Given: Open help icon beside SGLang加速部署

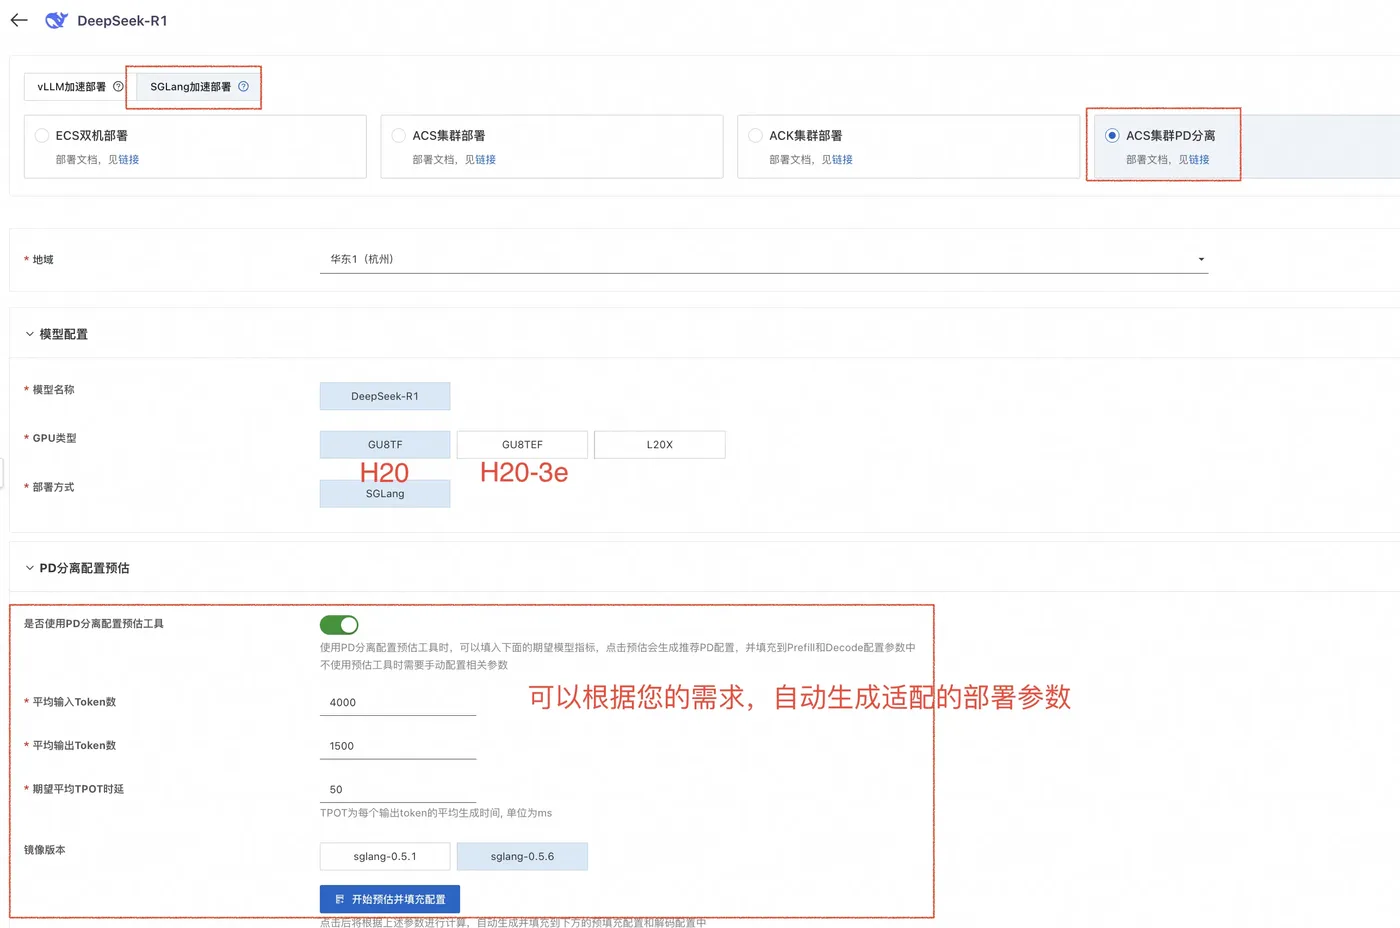Looking at the screenshot, I should [243, 87].
